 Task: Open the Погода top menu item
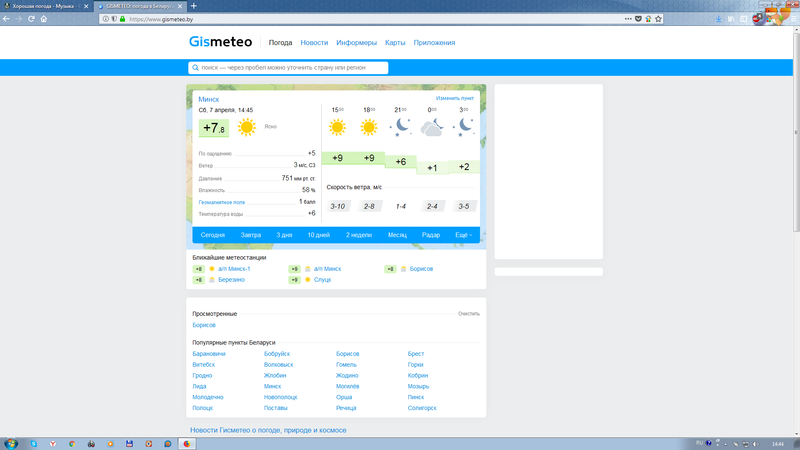280,43
